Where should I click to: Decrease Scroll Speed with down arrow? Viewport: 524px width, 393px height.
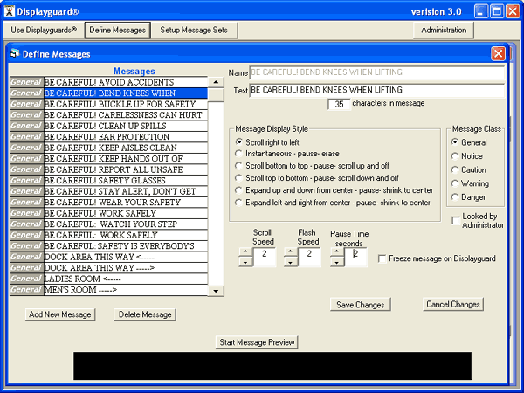[245, 262]
